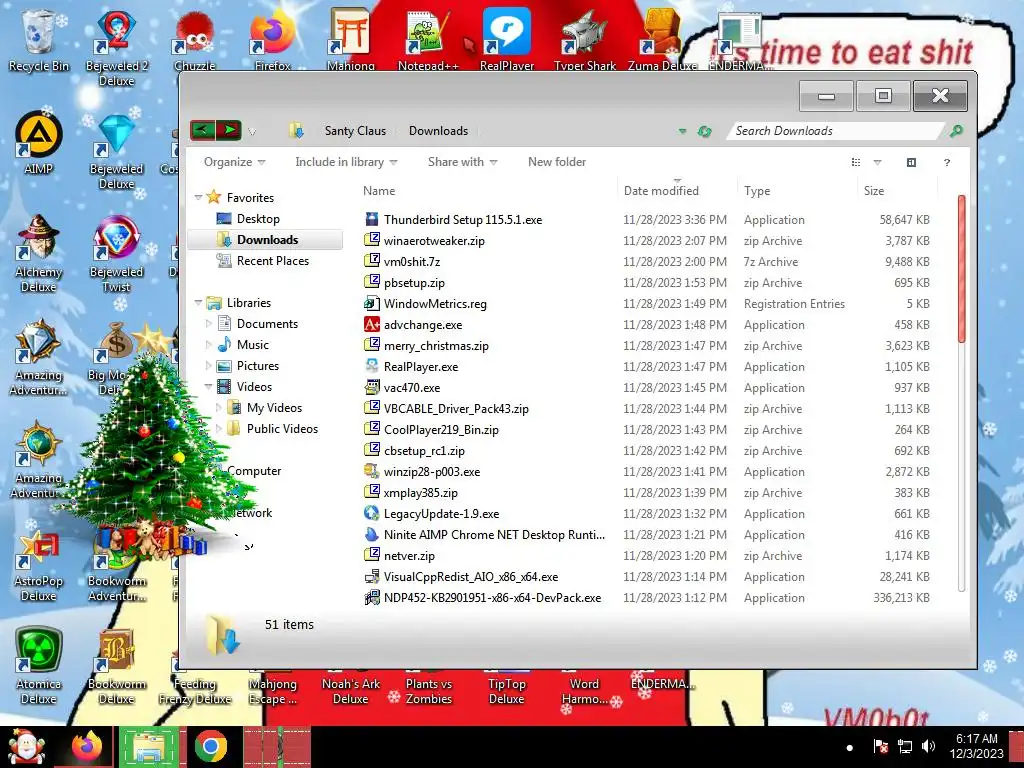Show hidden tray icons
1024x768 pixels.
coord(849,747)
